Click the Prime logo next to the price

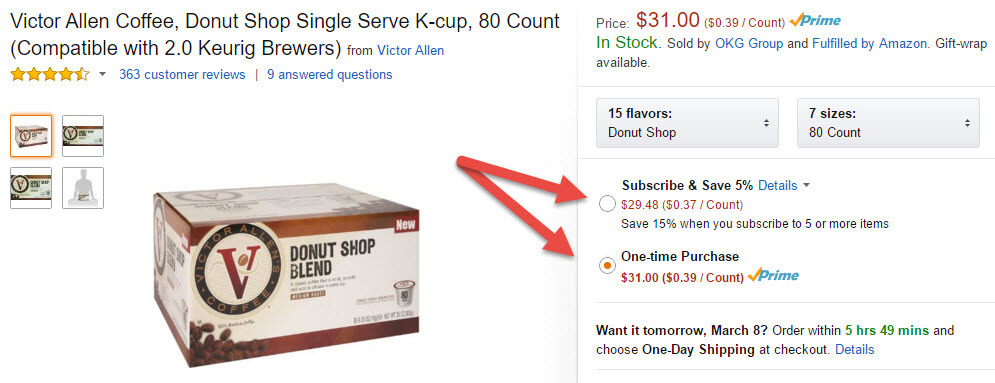pyautogui.click(x=815, y=21)
